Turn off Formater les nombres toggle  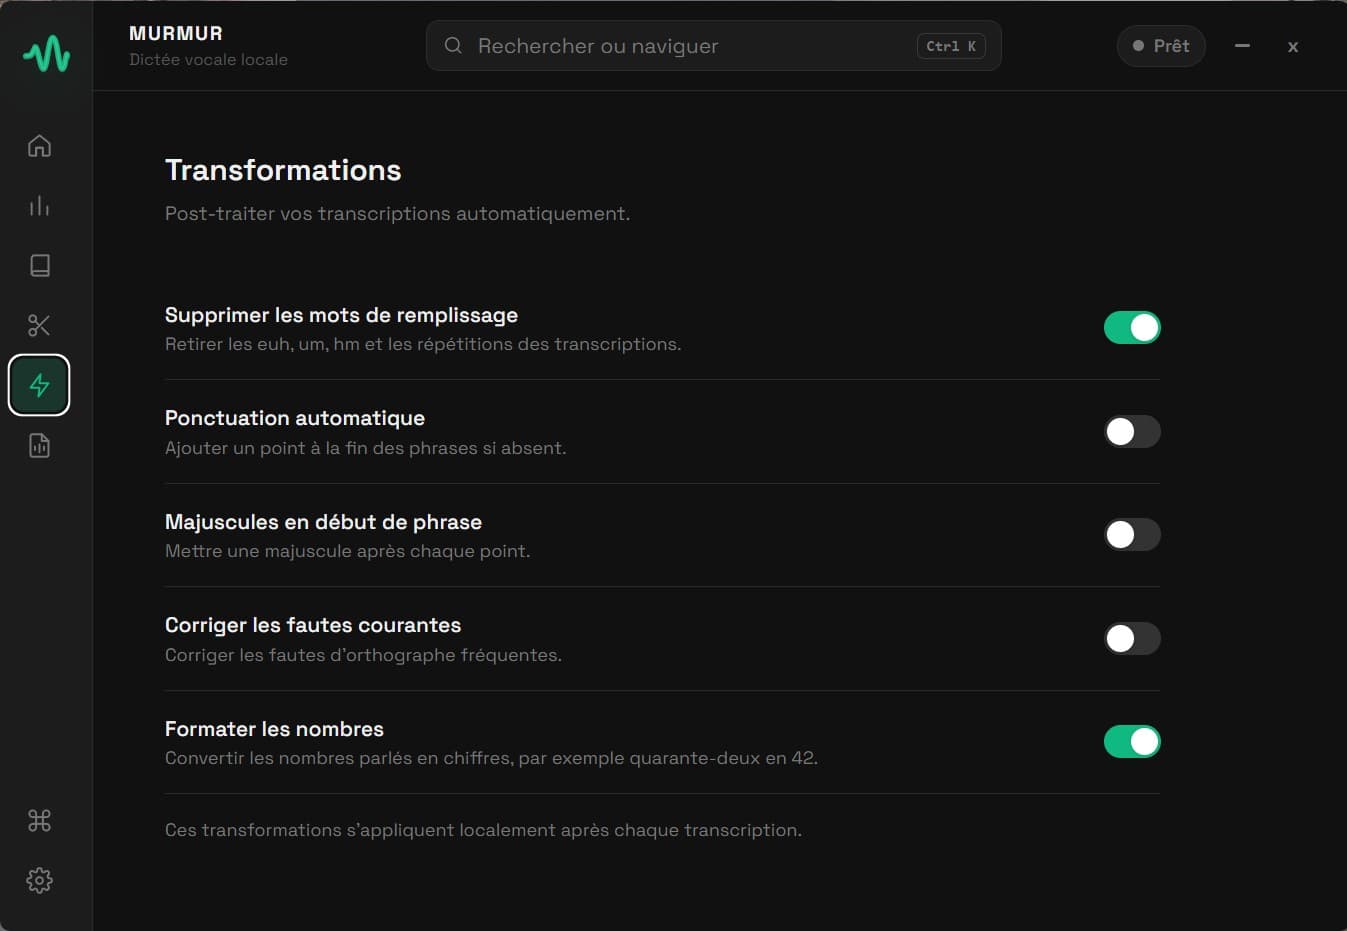click(x=1132, y=742)
